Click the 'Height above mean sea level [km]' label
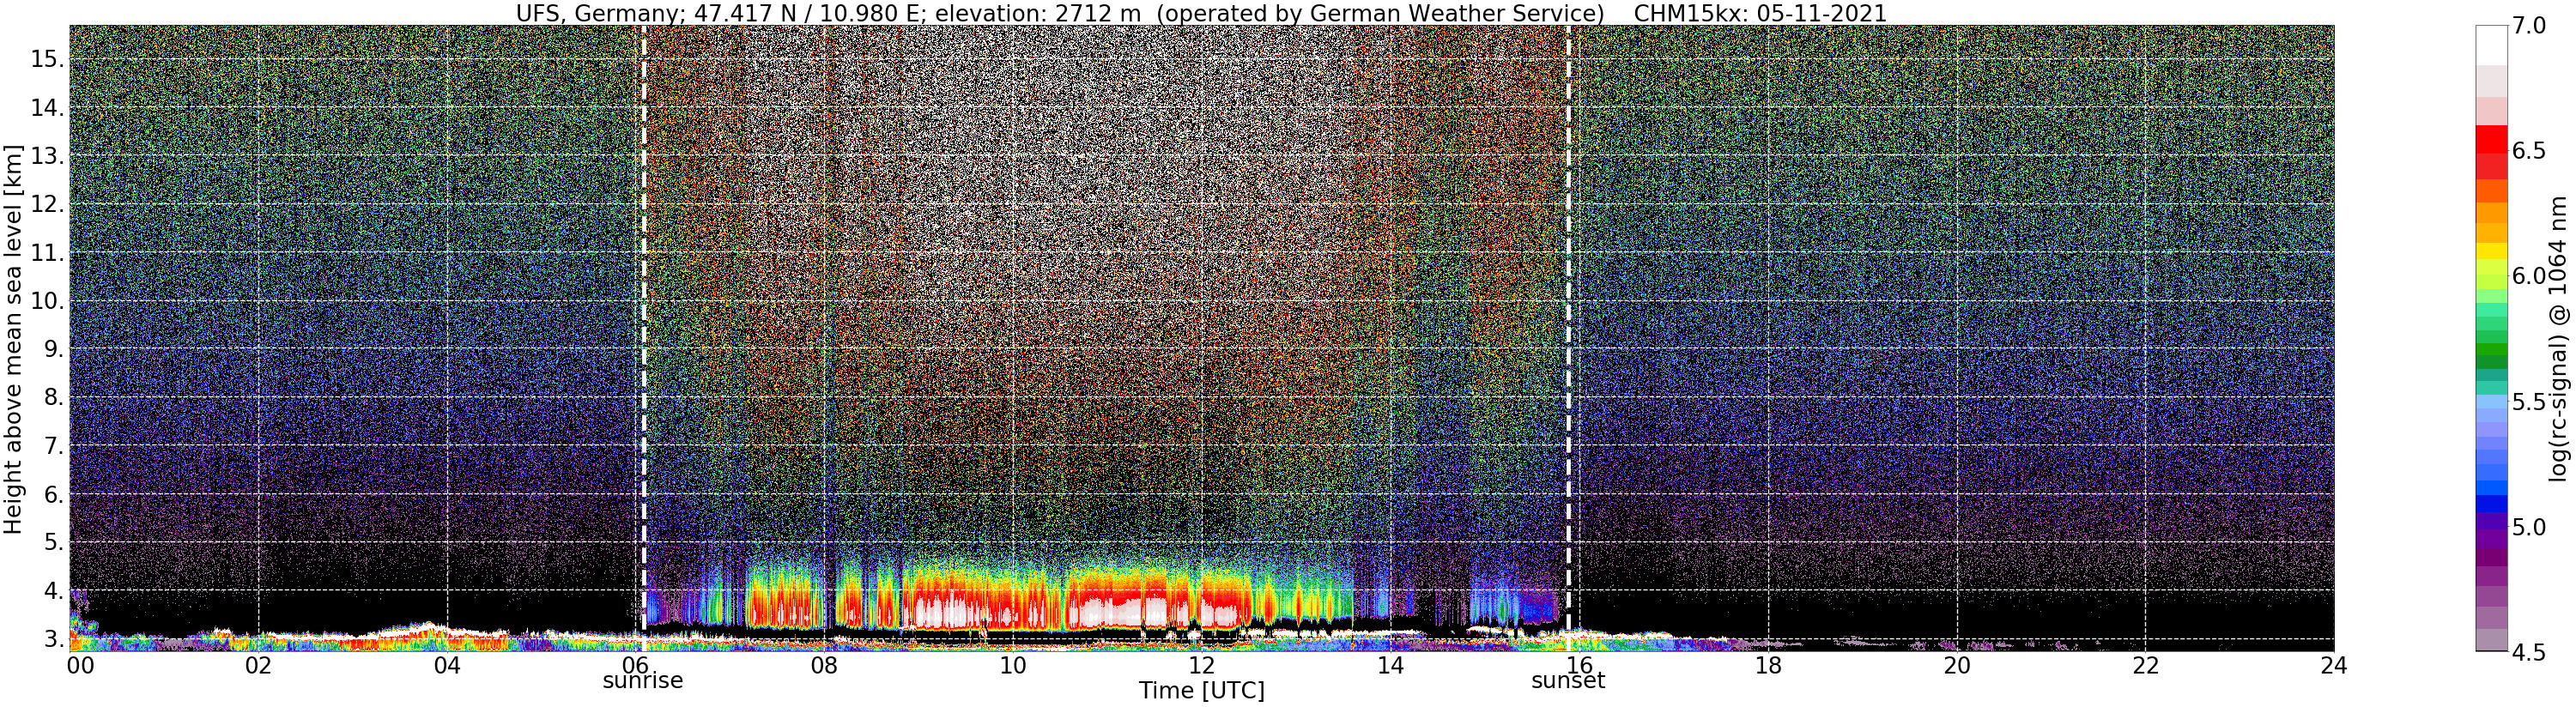 (x=13, y=340)
